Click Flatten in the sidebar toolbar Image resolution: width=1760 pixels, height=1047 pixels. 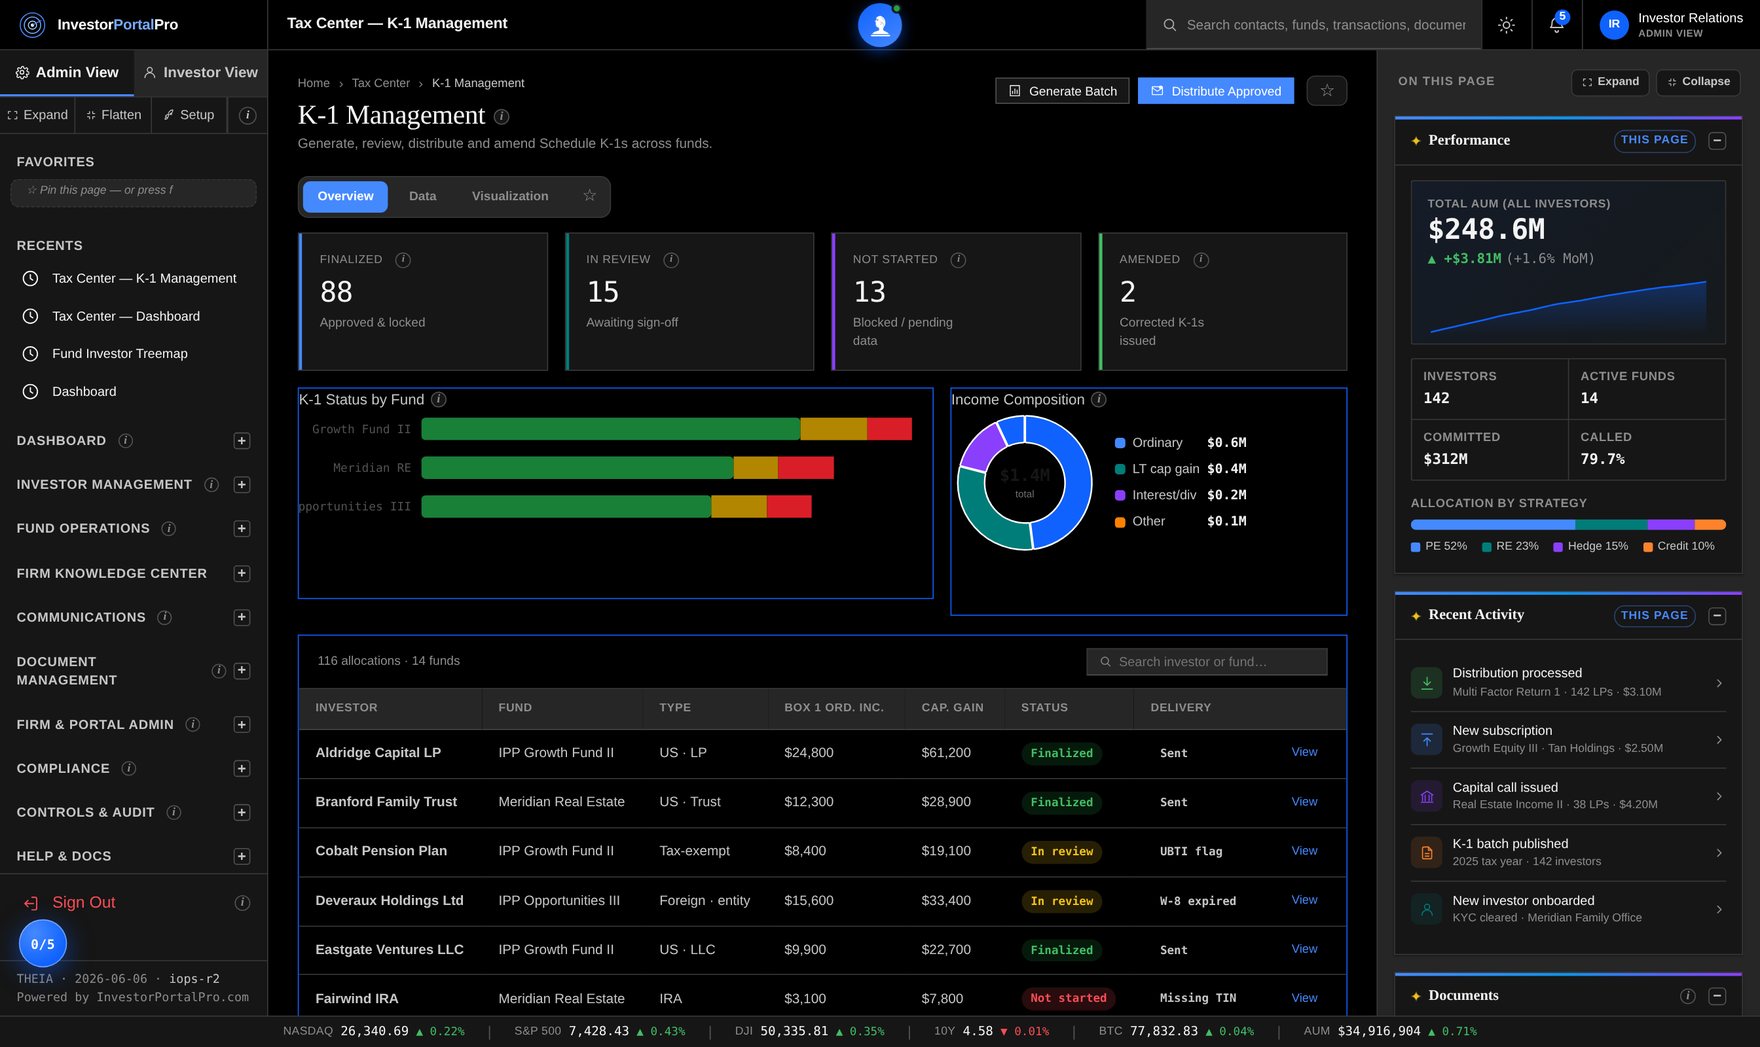(x=114, y=115)
